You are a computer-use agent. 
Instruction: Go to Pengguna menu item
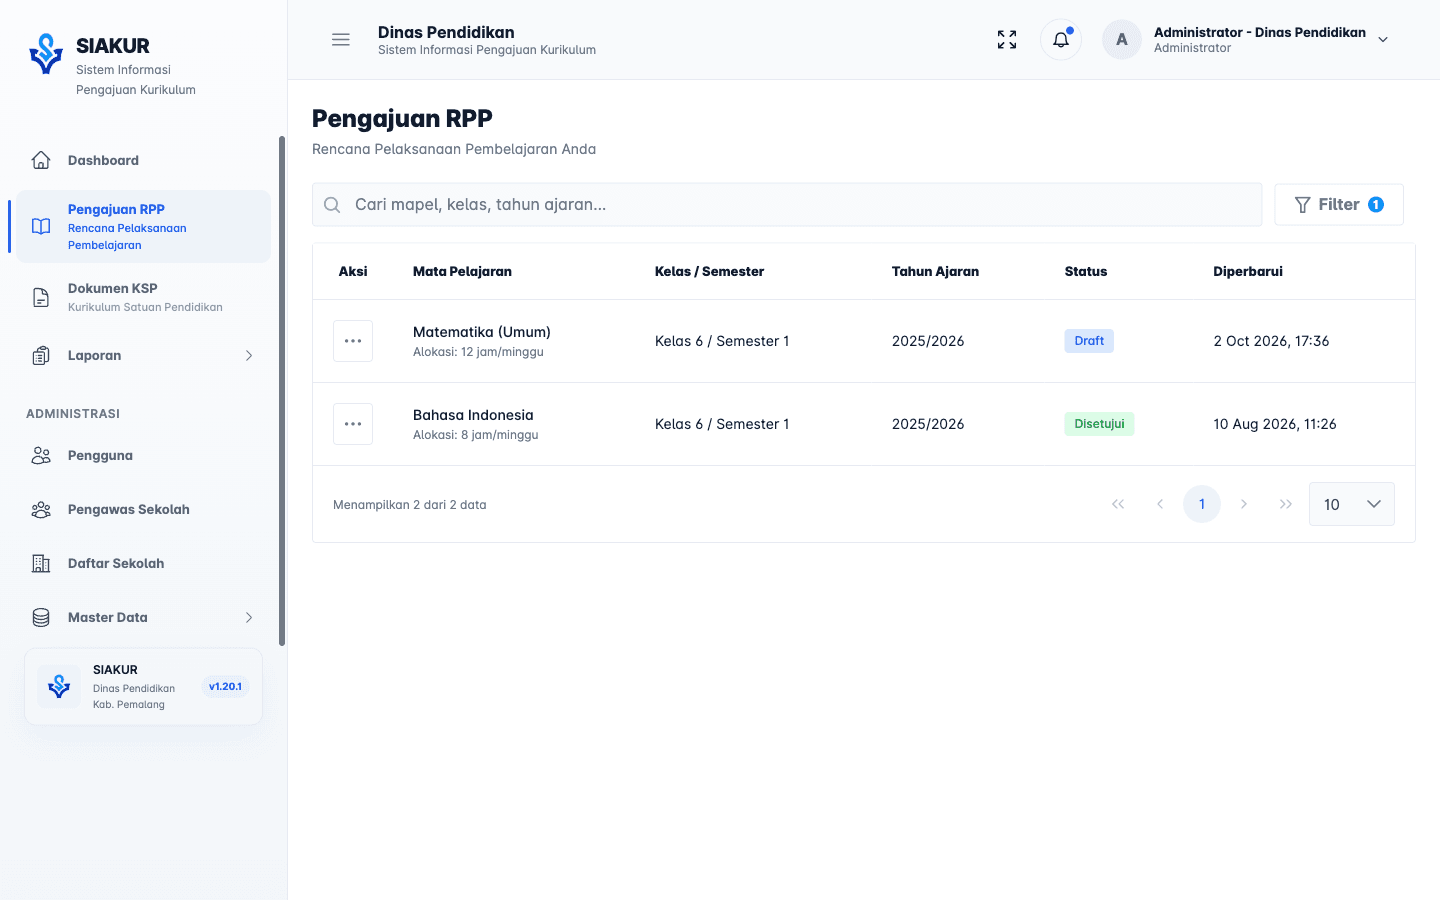143,456
